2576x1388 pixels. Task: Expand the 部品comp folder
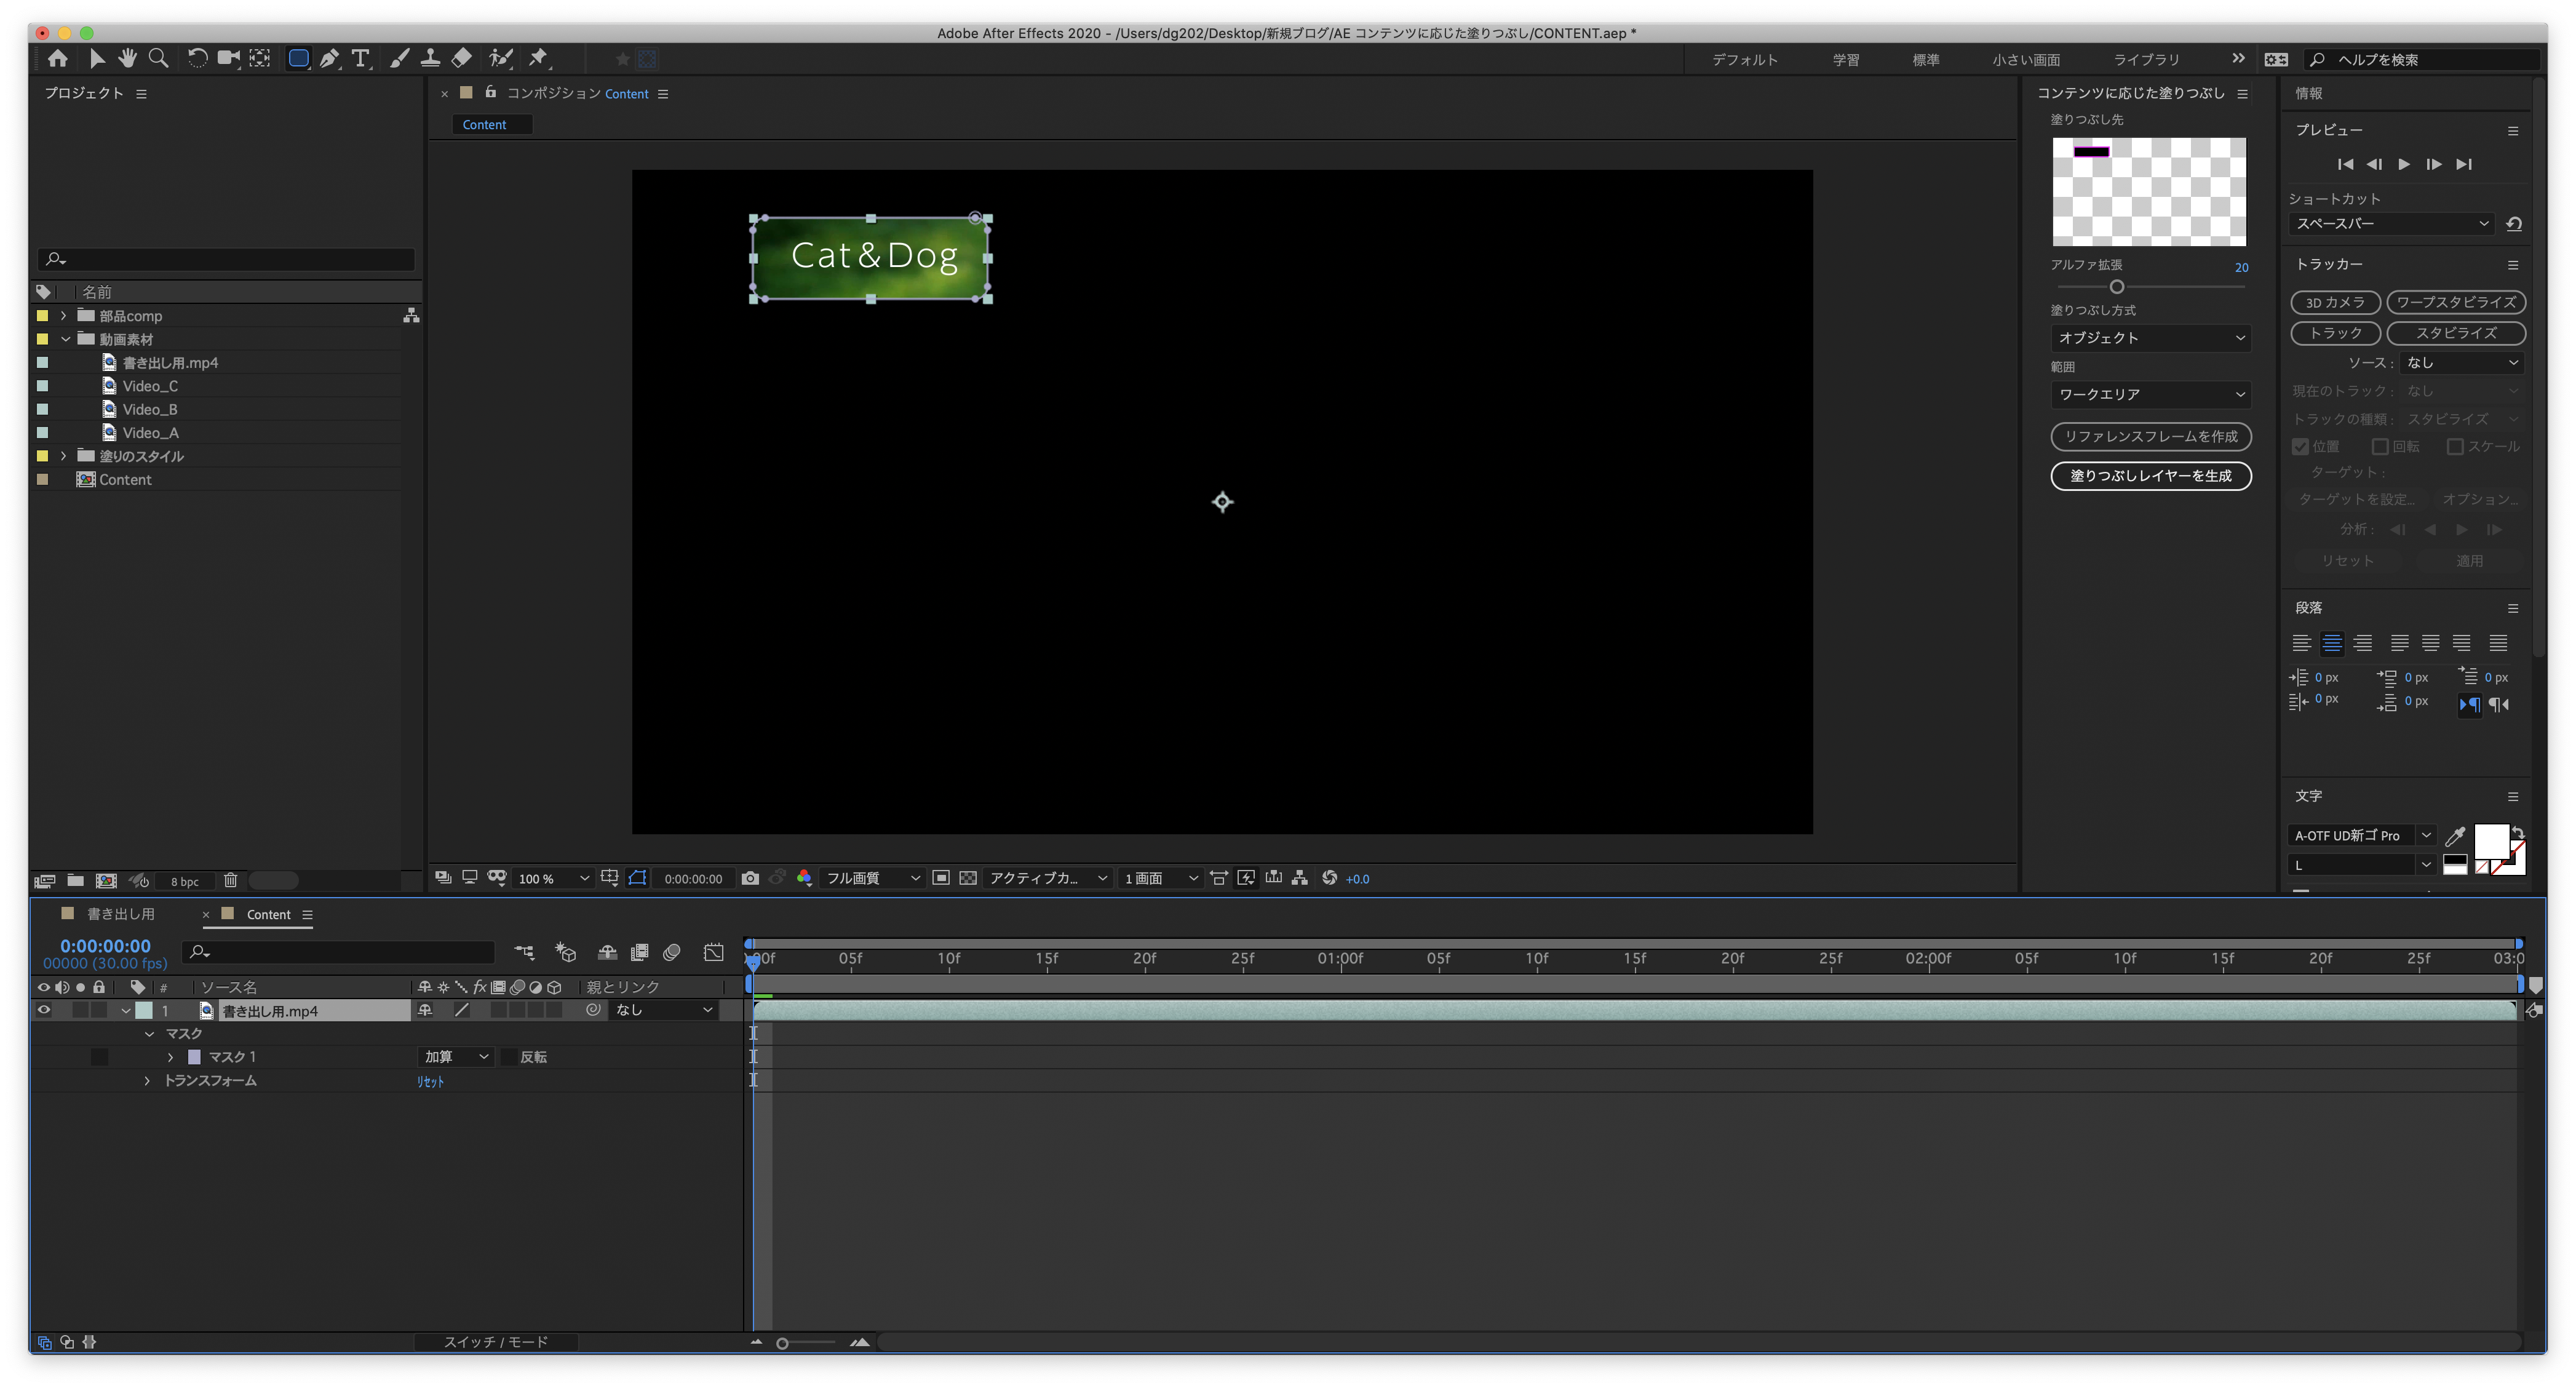[64, 315]
